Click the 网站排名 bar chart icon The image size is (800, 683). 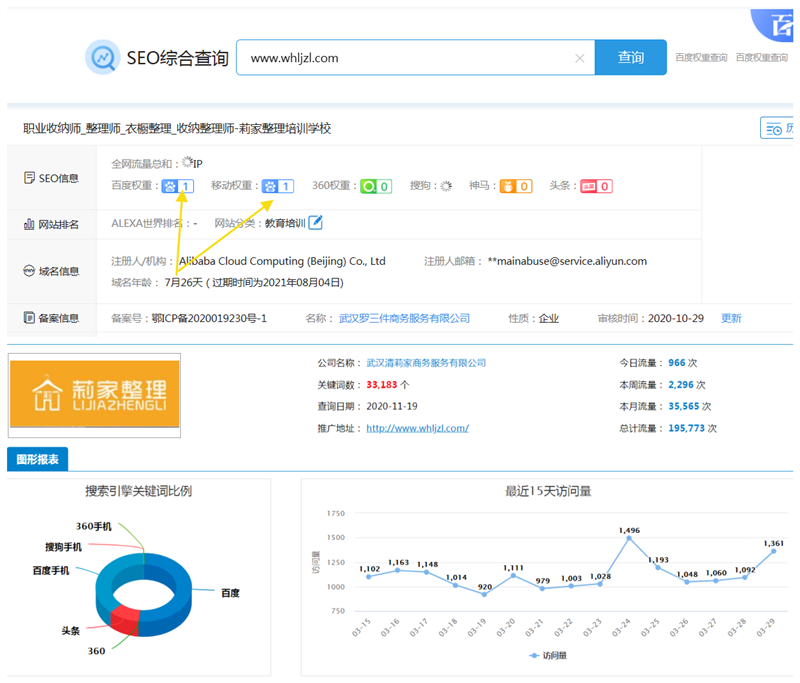(x=29, y=224)
